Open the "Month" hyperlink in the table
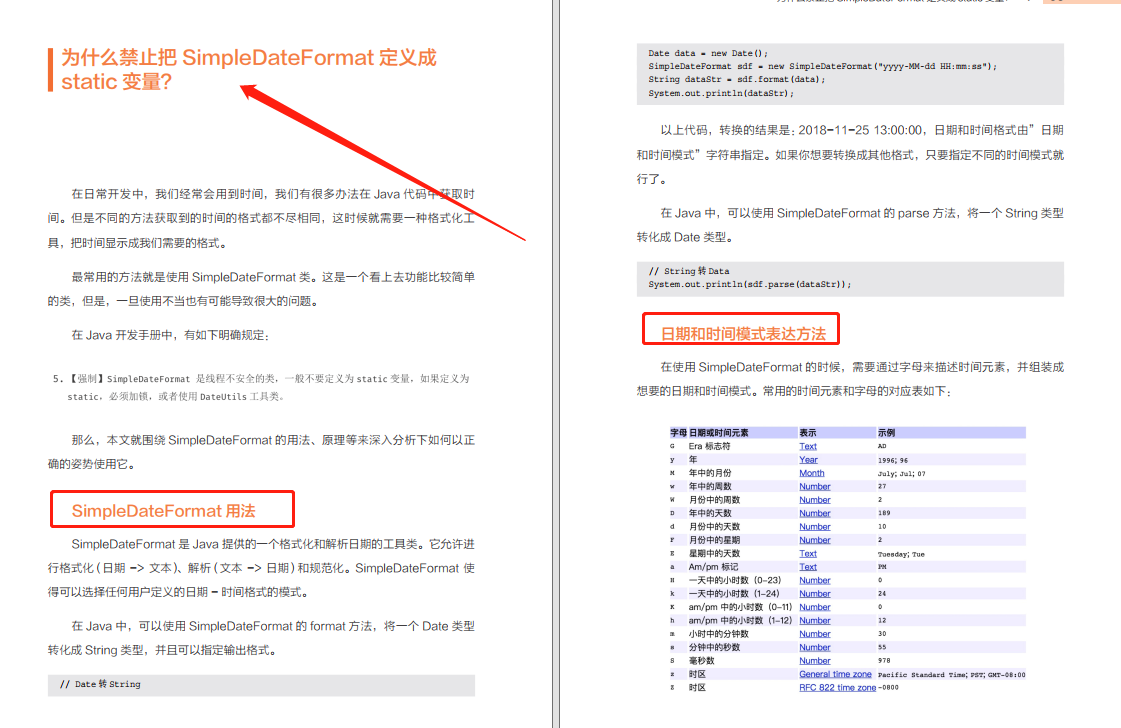The image size is (1121, 728). point(811,472)
